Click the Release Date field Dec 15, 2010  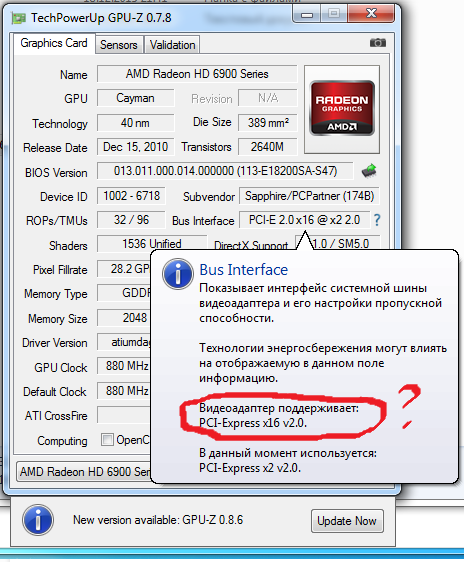tap(135, 147)
